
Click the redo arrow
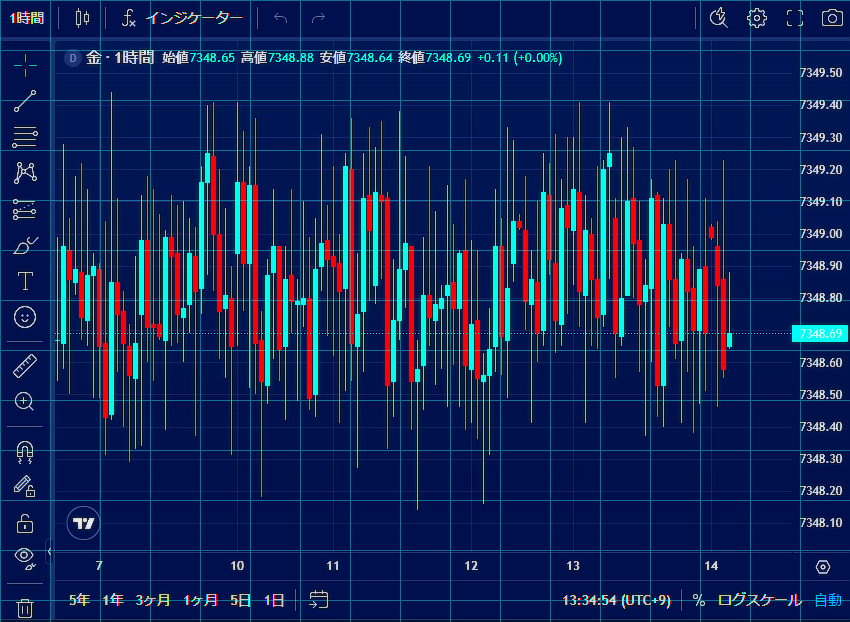pyautogui.click(x=318, y=18)
